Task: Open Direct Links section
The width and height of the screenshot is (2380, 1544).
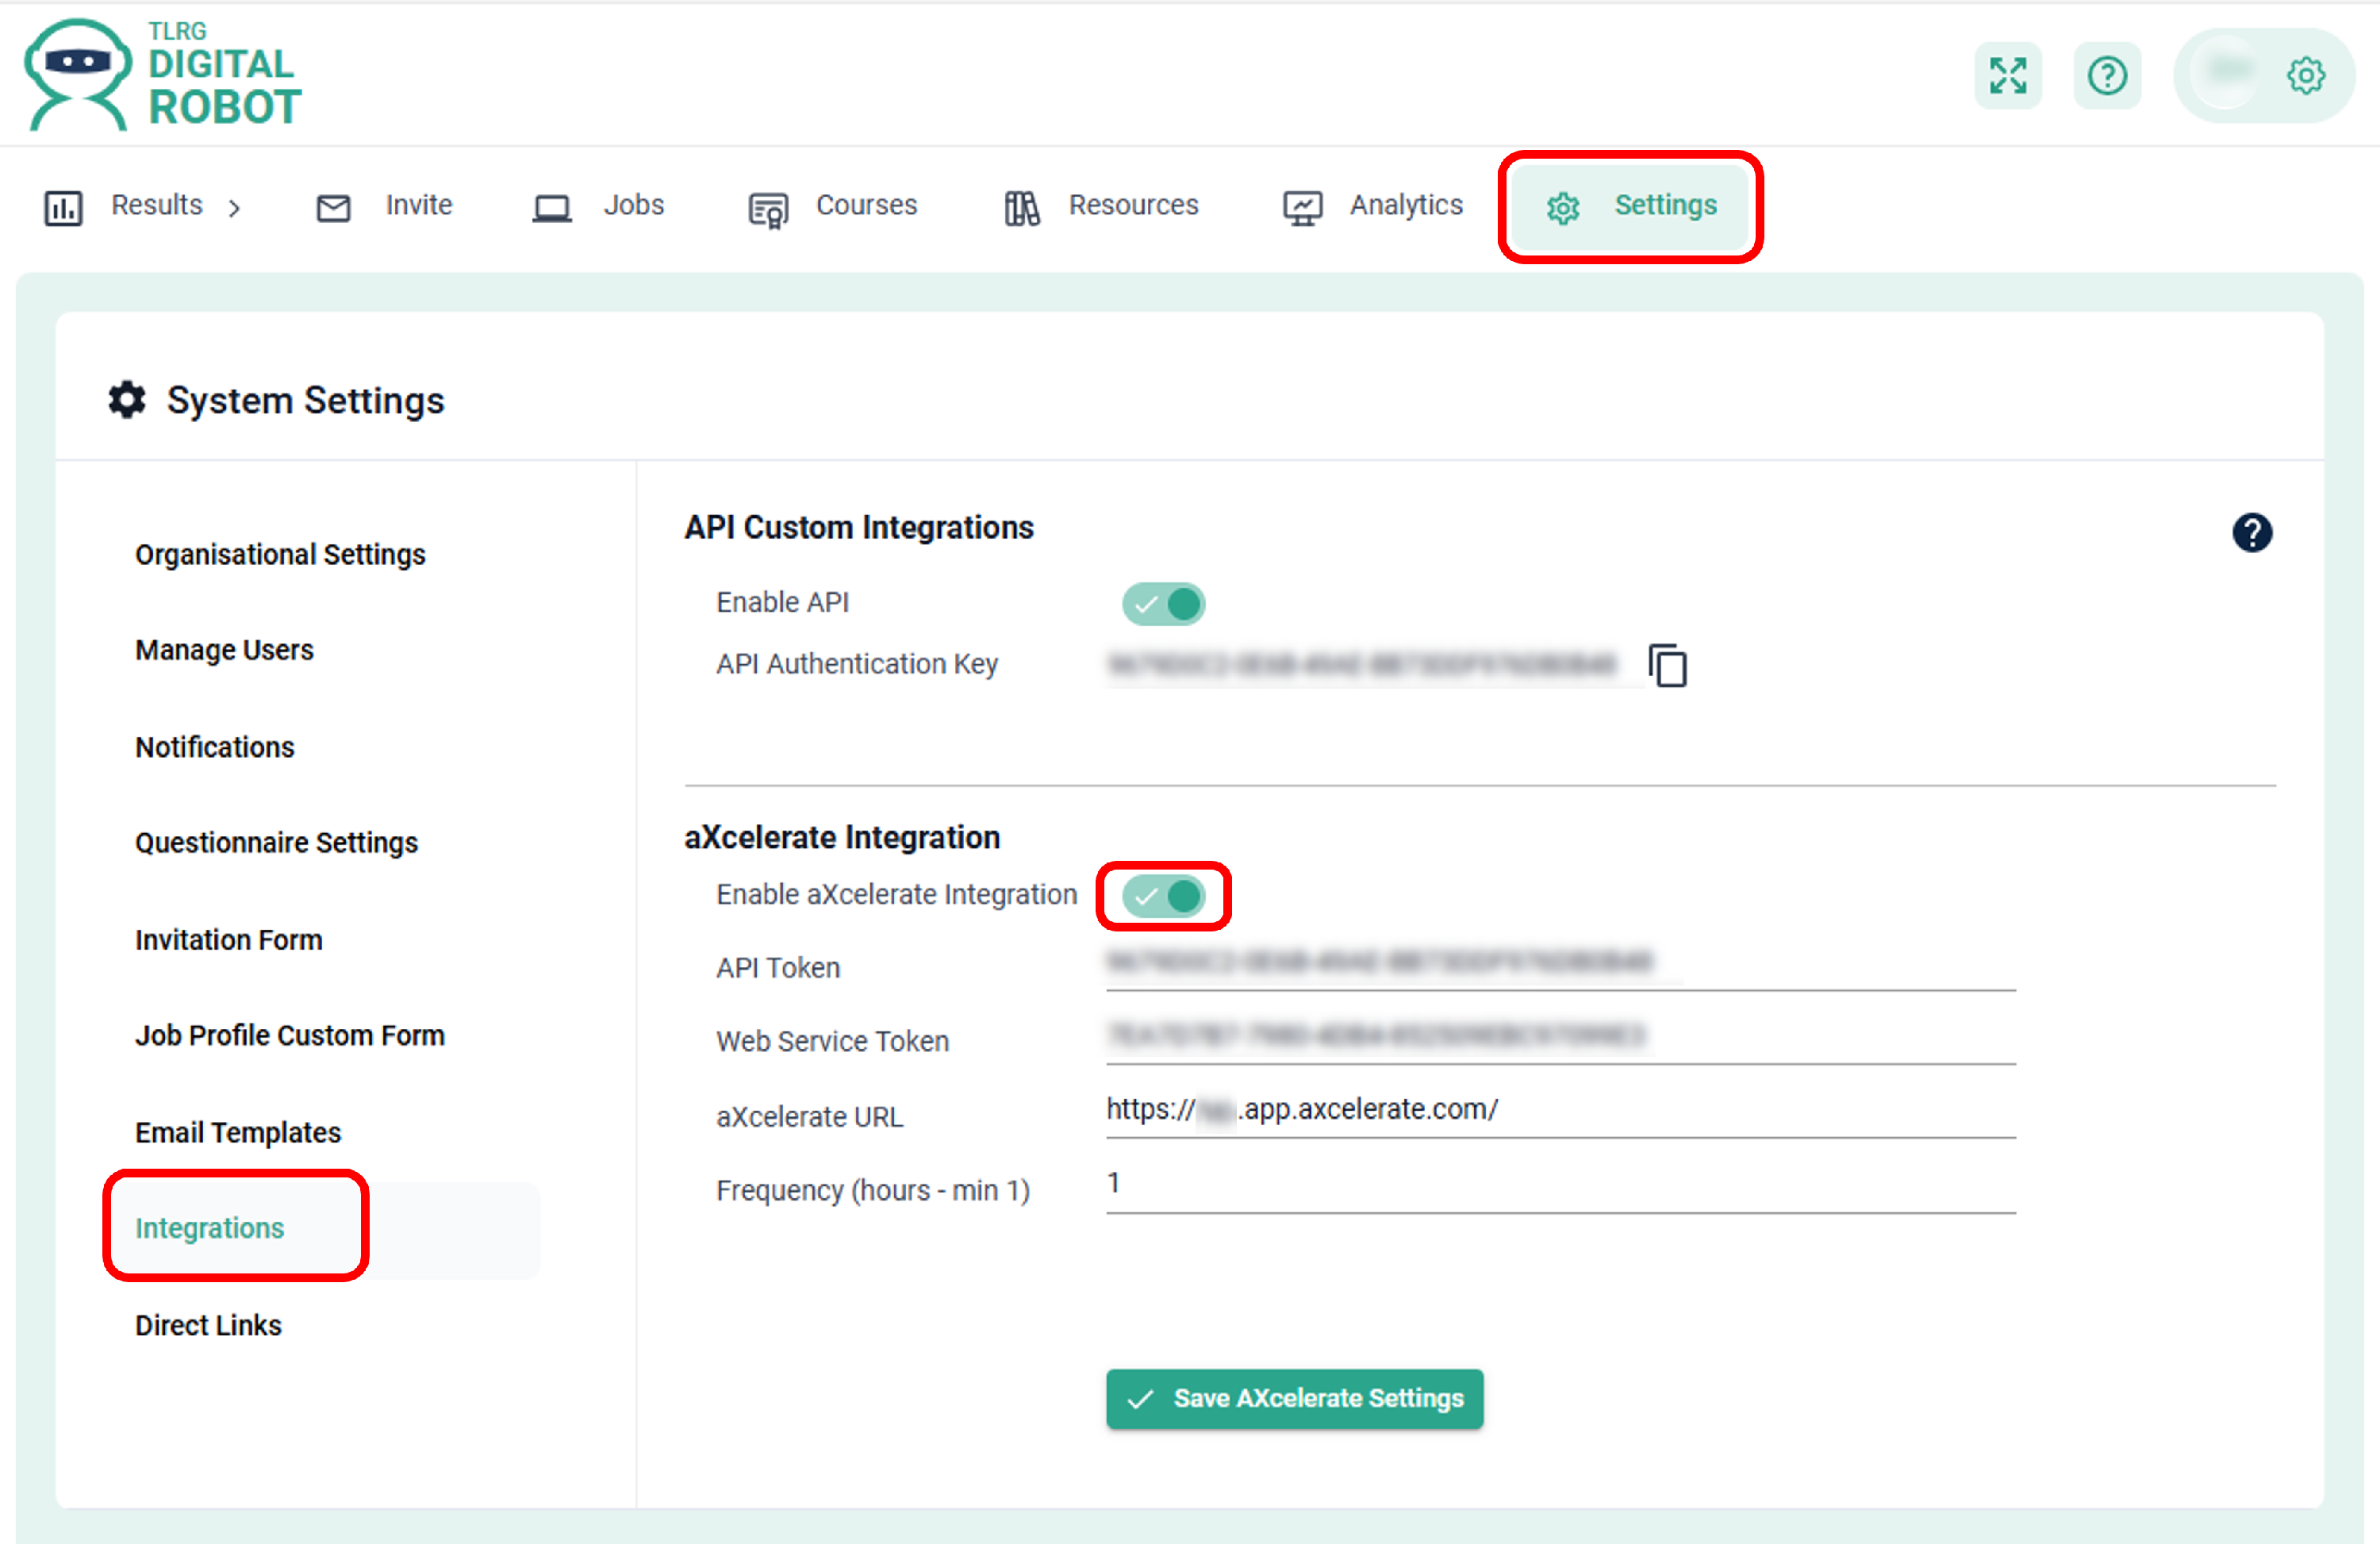Action: (208, 1325)
